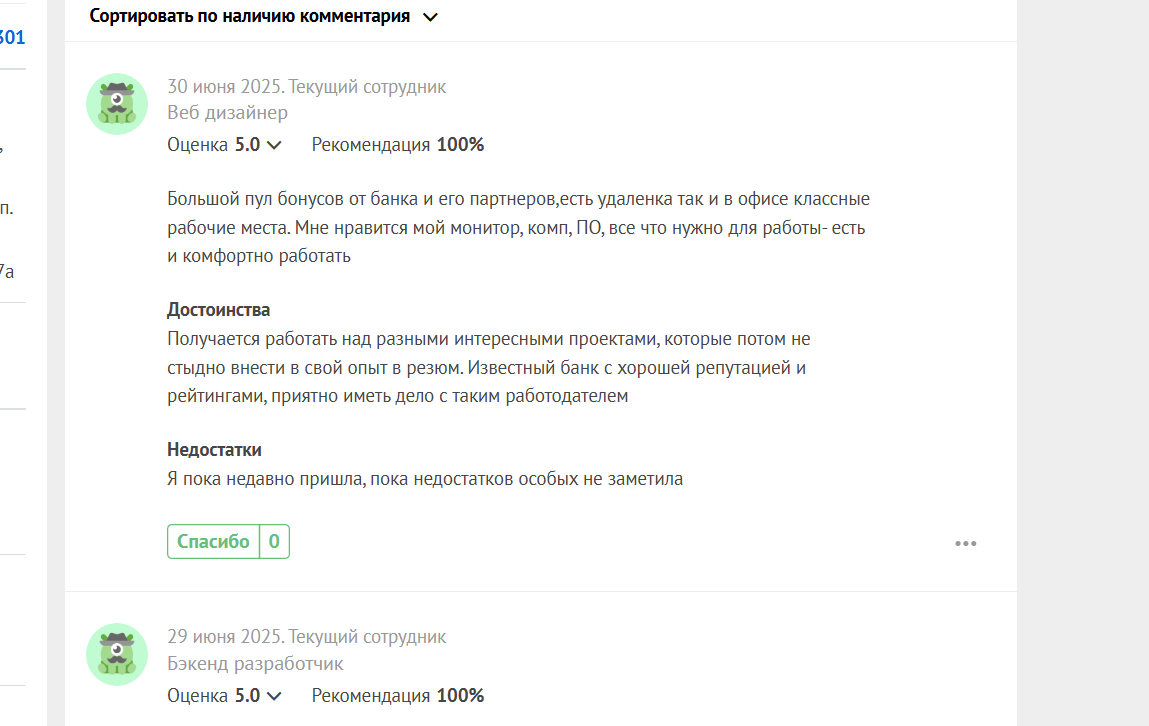This screenshot has width=1149, height=726.
Task: Click the '30 июня 2025' review date
Action: (x=224, y=86)
